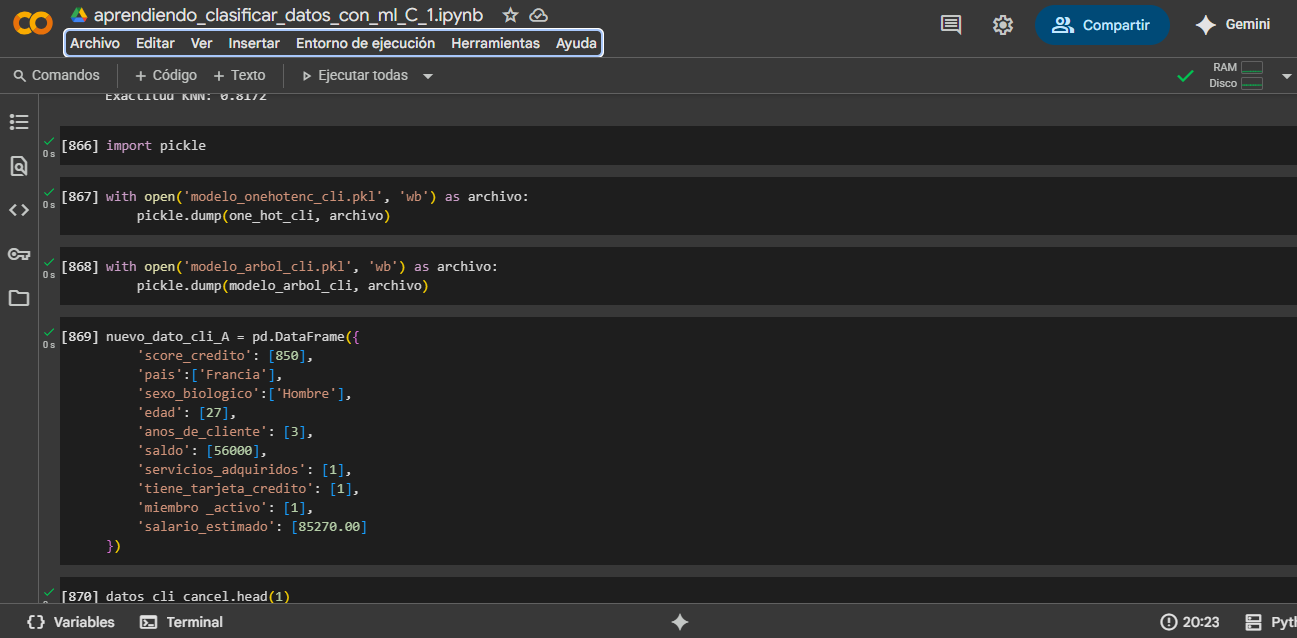Click the 'salario_estimado' value 85270.00

click(329, 526)
